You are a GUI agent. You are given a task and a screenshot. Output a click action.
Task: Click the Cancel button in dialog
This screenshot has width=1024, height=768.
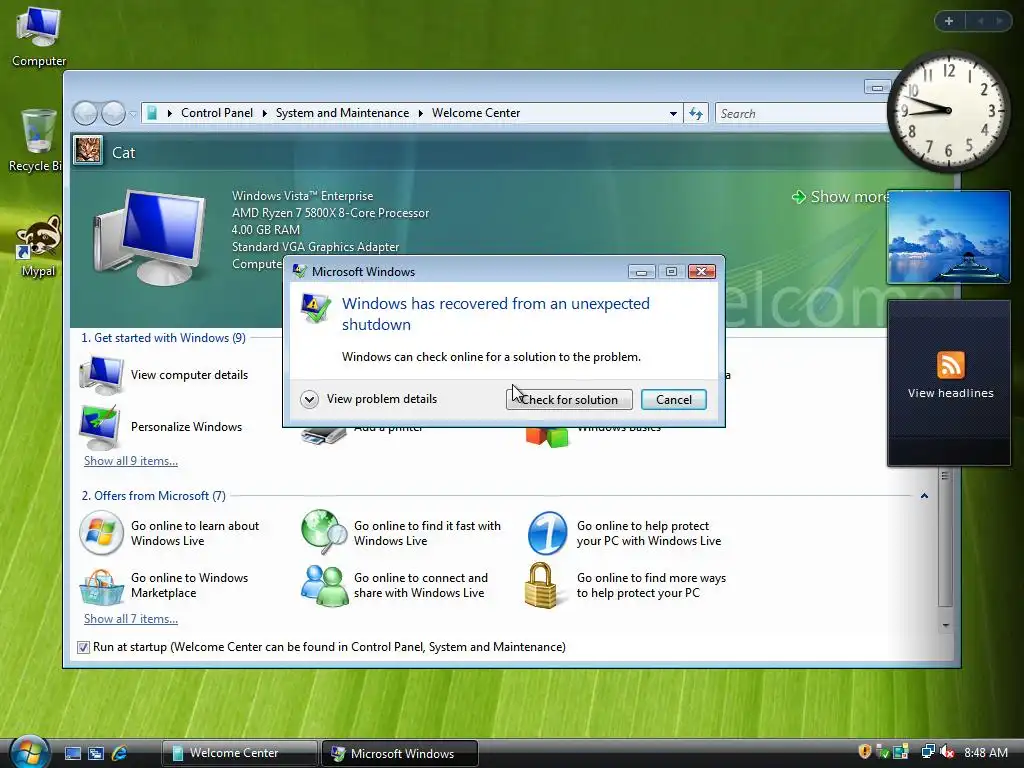click(673, 400)
